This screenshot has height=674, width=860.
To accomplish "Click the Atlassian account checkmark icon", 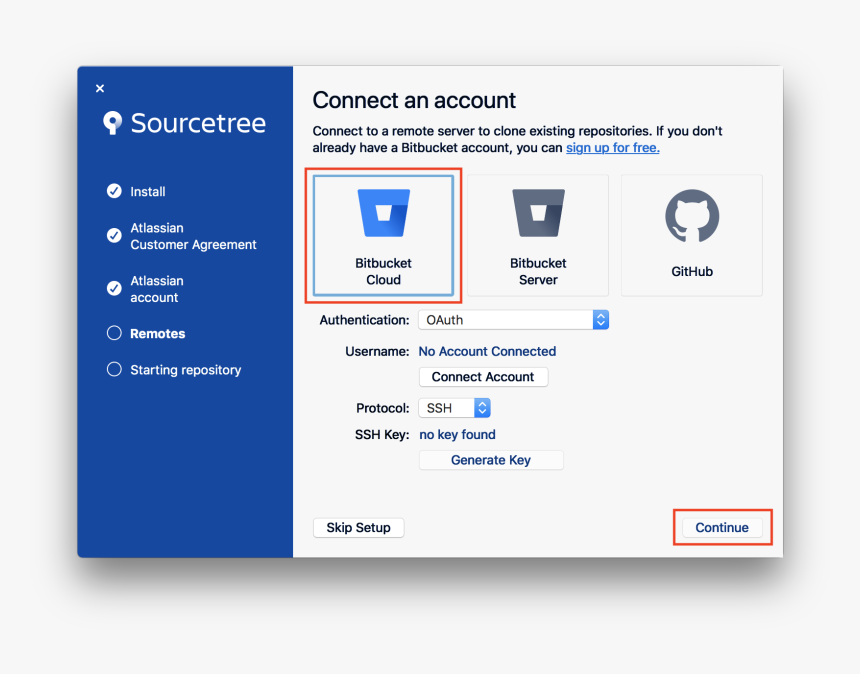I will click(113, 289).
